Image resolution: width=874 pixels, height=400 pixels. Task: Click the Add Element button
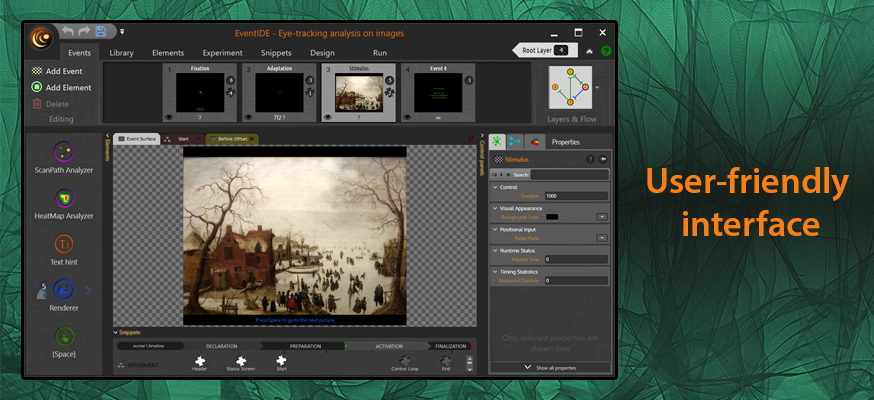pos(61,87)
